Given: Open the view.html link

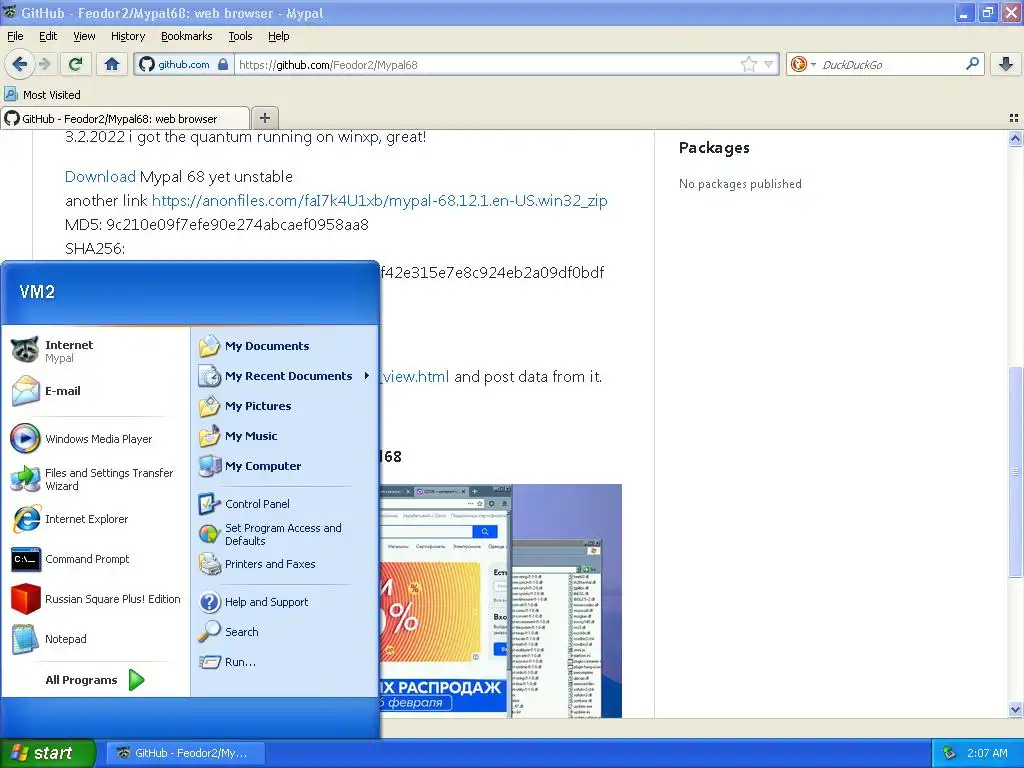Looking at the screenshot, I should [x=415, y=377].
